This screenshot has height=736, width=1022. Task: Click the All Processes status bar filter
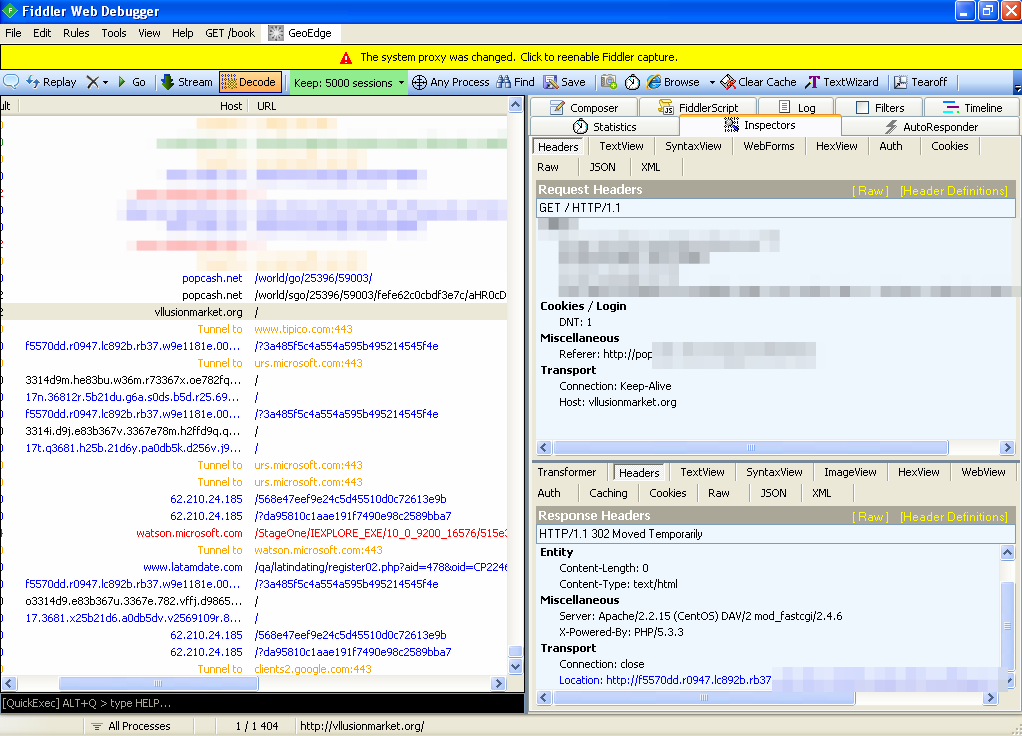[131, 726]
